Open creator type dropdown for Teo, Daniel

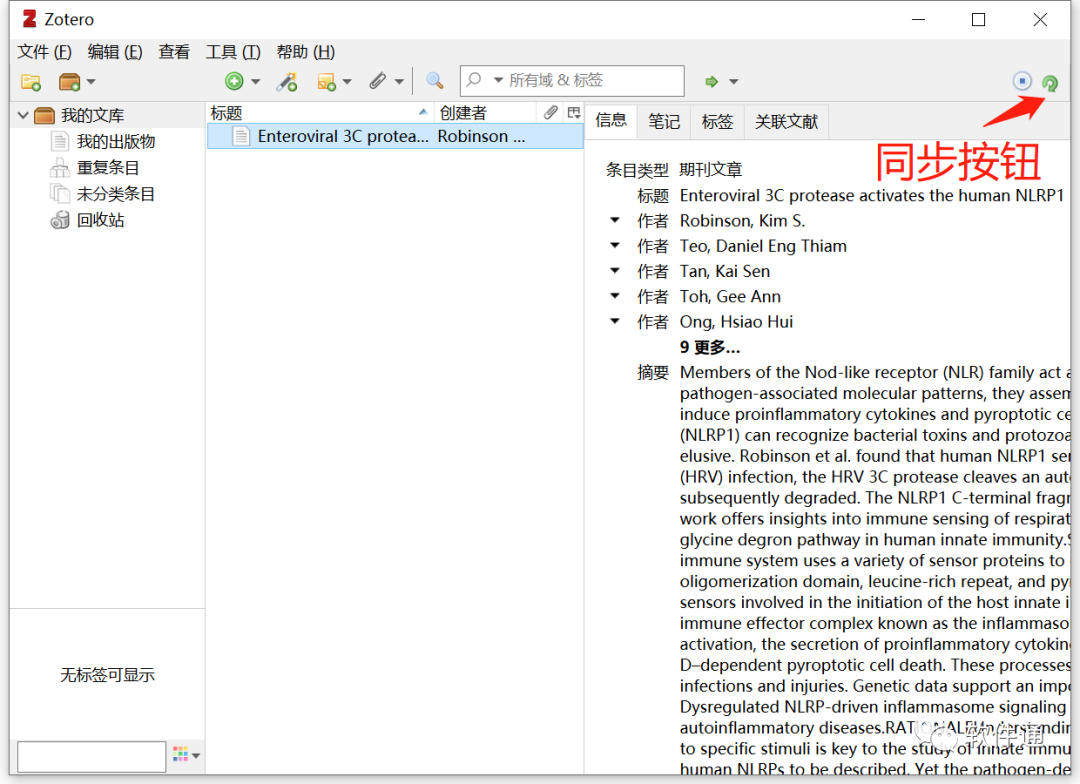click(615, 245)
